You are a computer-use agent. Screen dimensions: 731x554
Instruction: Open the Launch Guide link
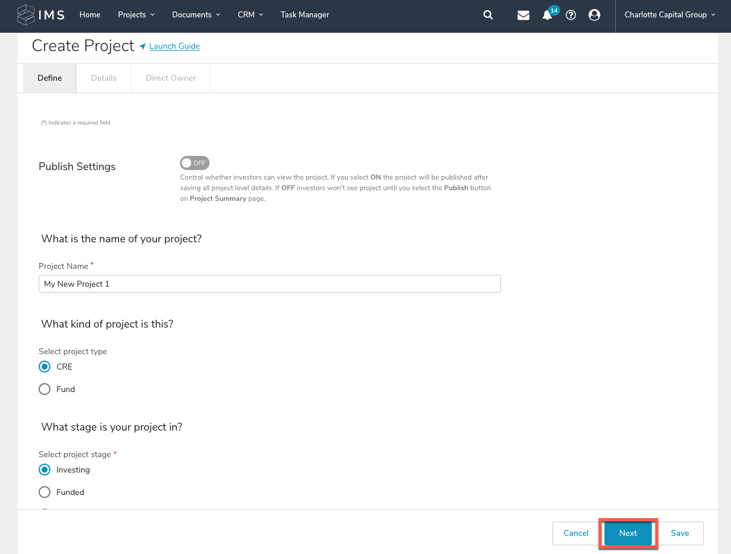(x=174, y=46)
